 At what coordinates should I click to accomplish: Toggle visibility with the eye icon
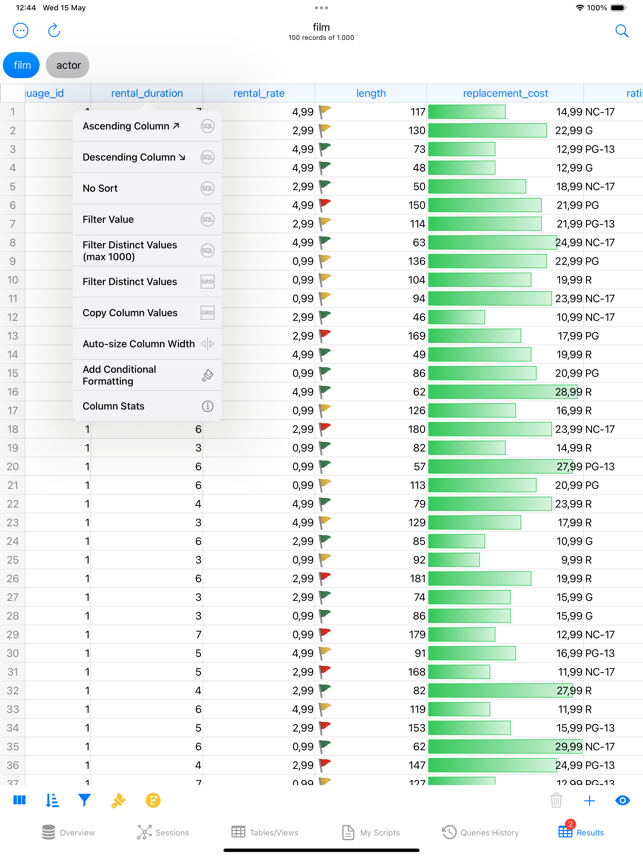(622, 800)
